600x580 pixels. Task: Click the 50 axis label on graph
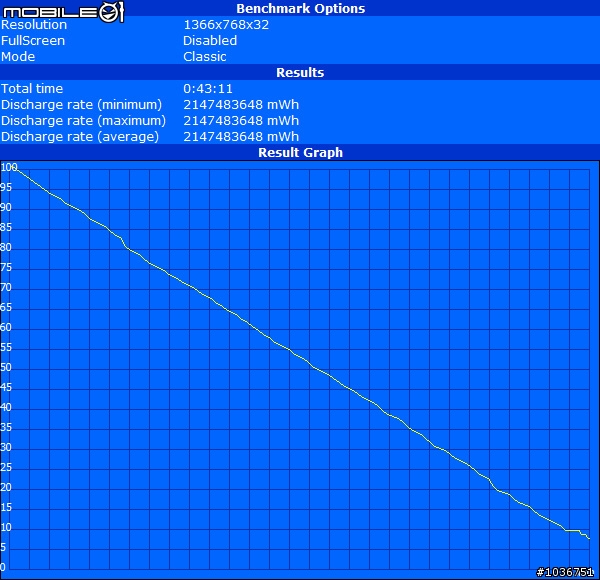(6, 367)
